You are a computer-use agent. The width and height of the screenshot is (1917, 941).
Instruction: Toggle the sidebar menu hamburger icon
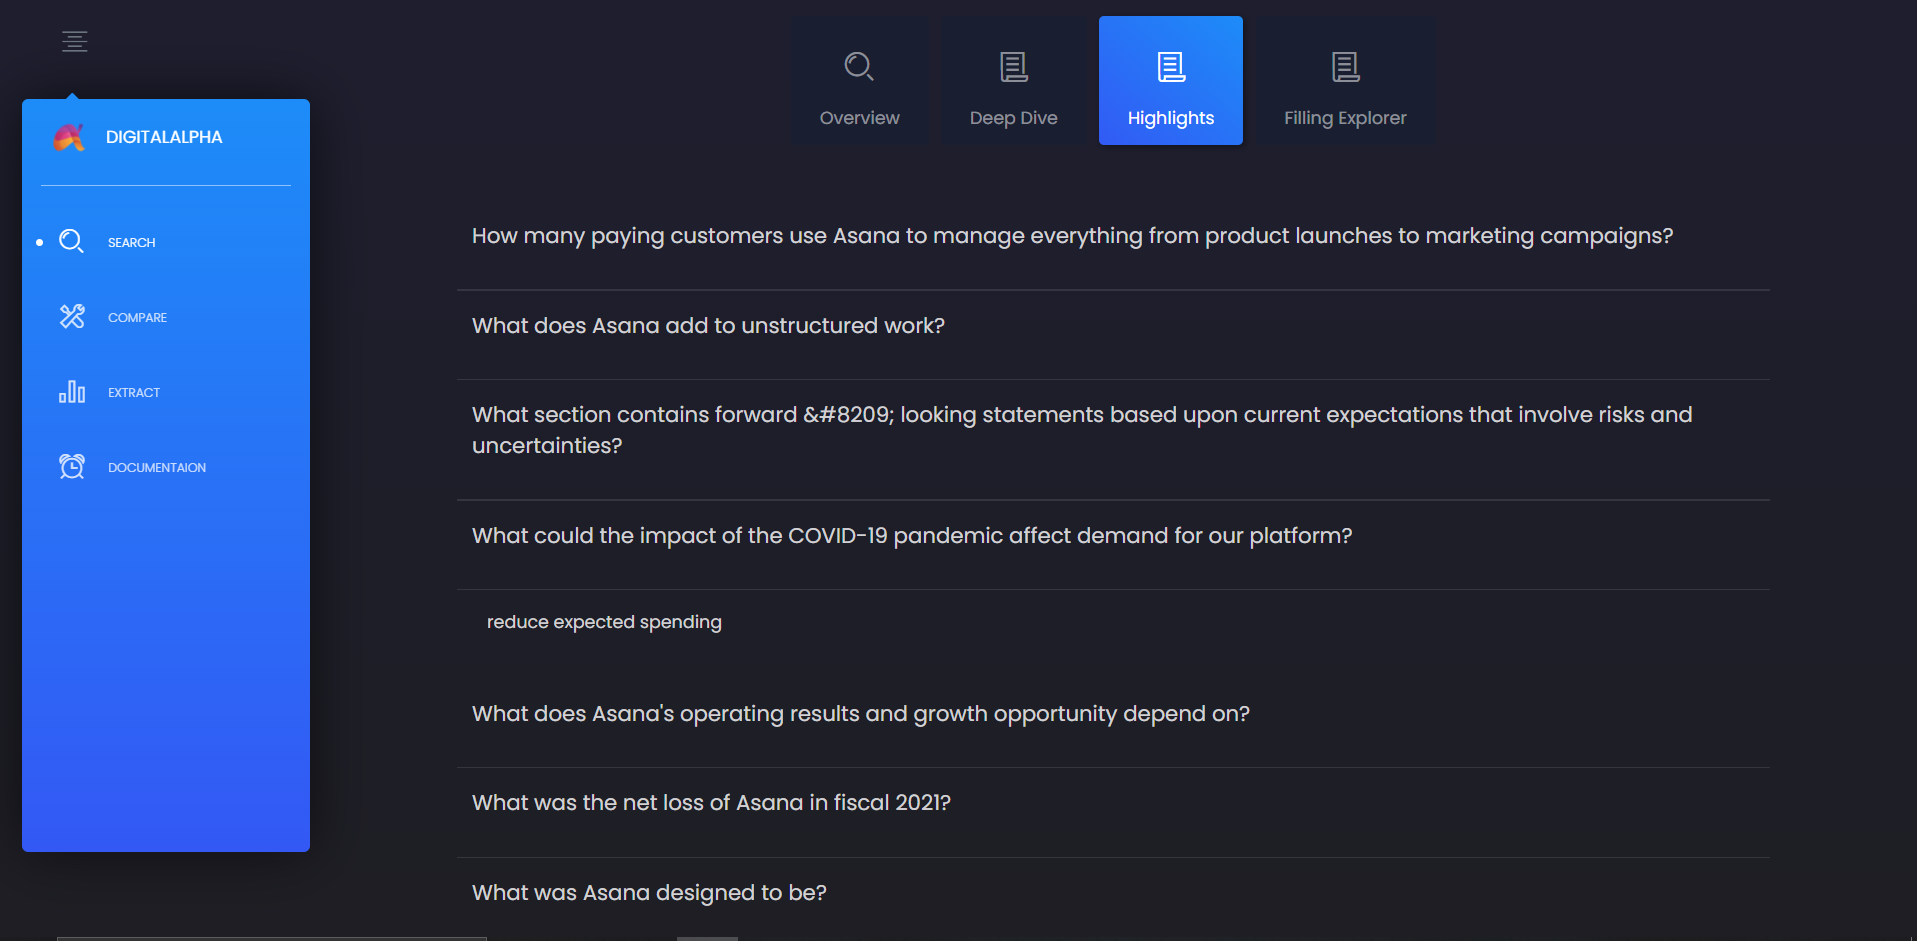click(74, 41)
